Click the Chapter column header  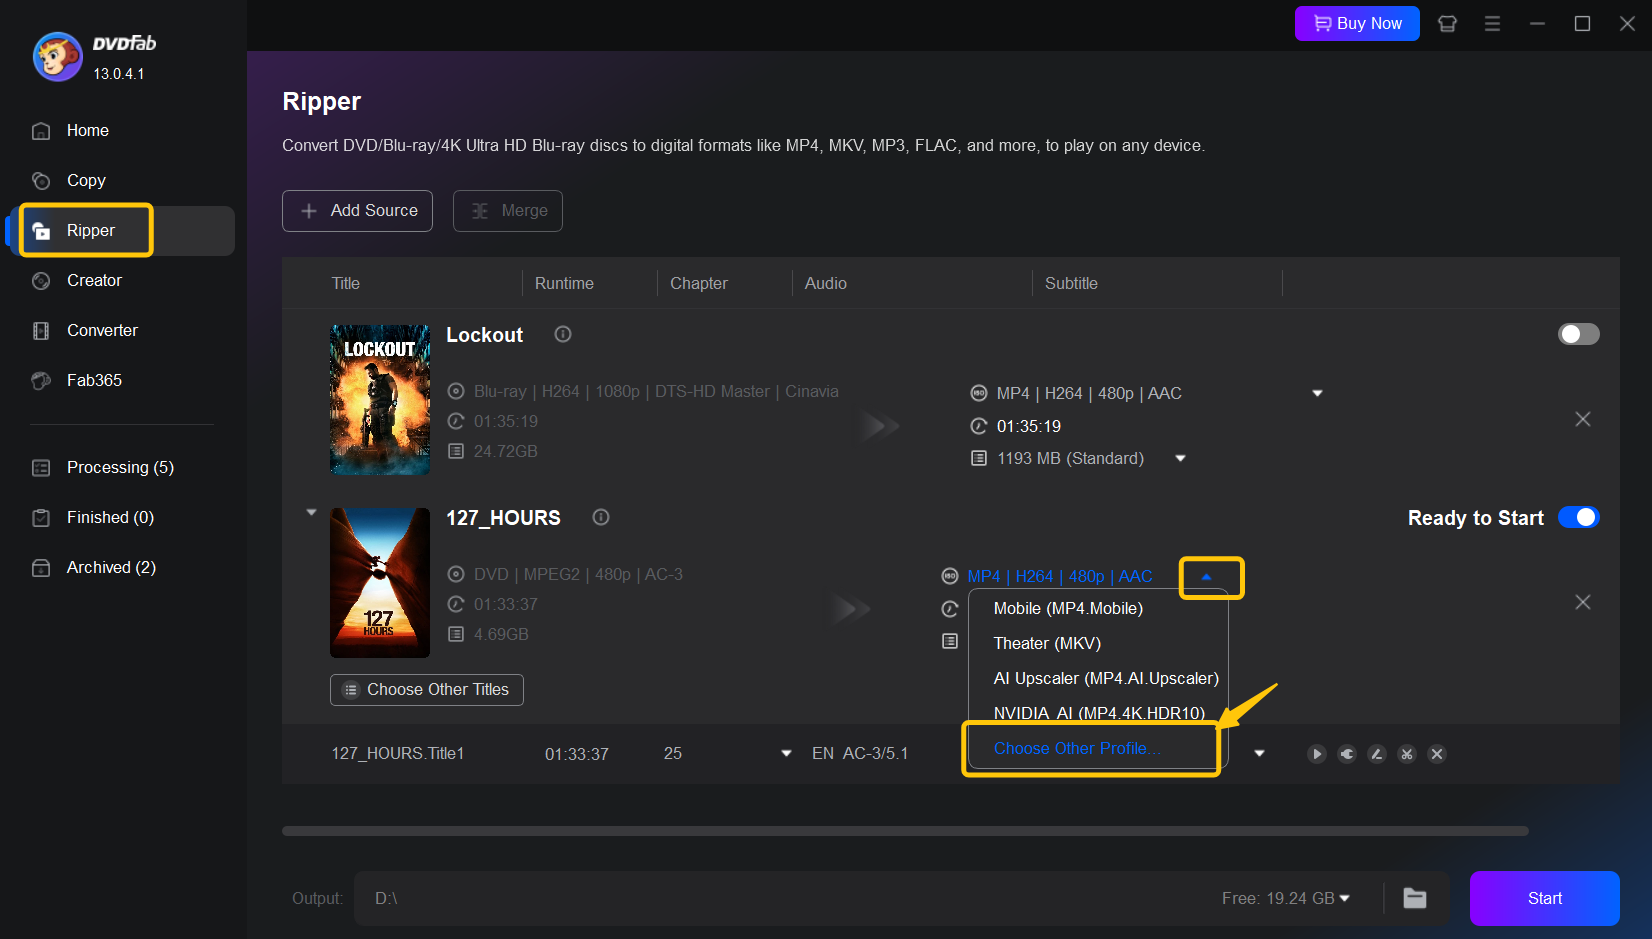tap(699, 283)
